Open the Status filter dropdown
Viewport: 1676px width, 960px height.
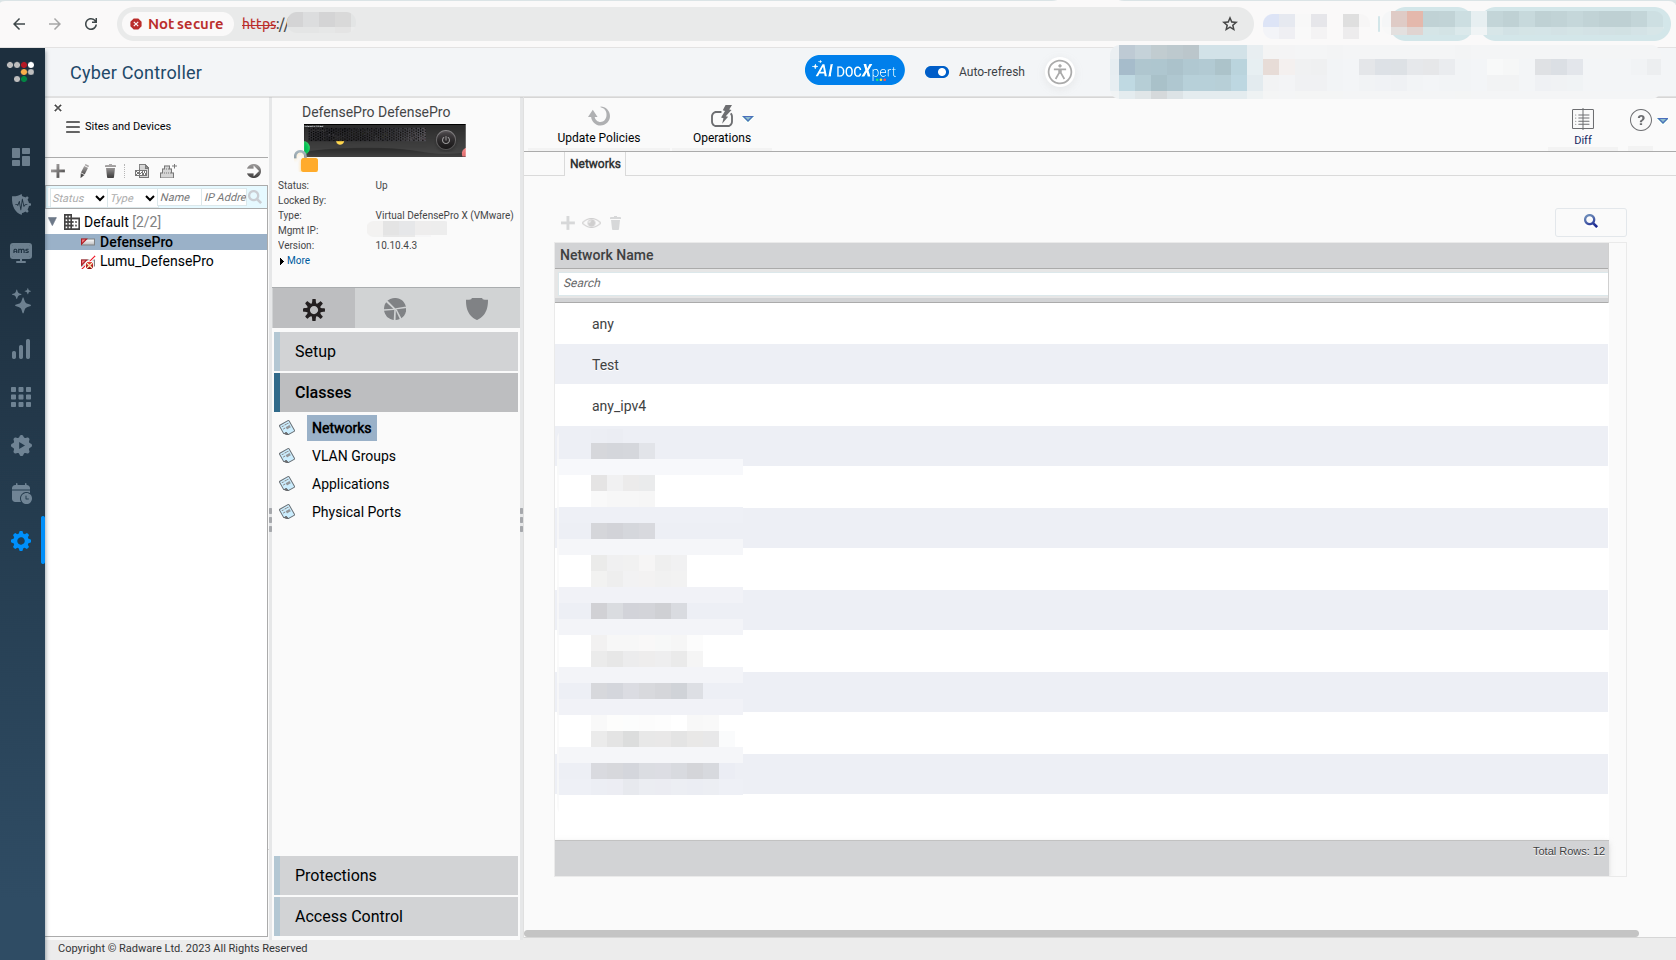click(79, 198)
